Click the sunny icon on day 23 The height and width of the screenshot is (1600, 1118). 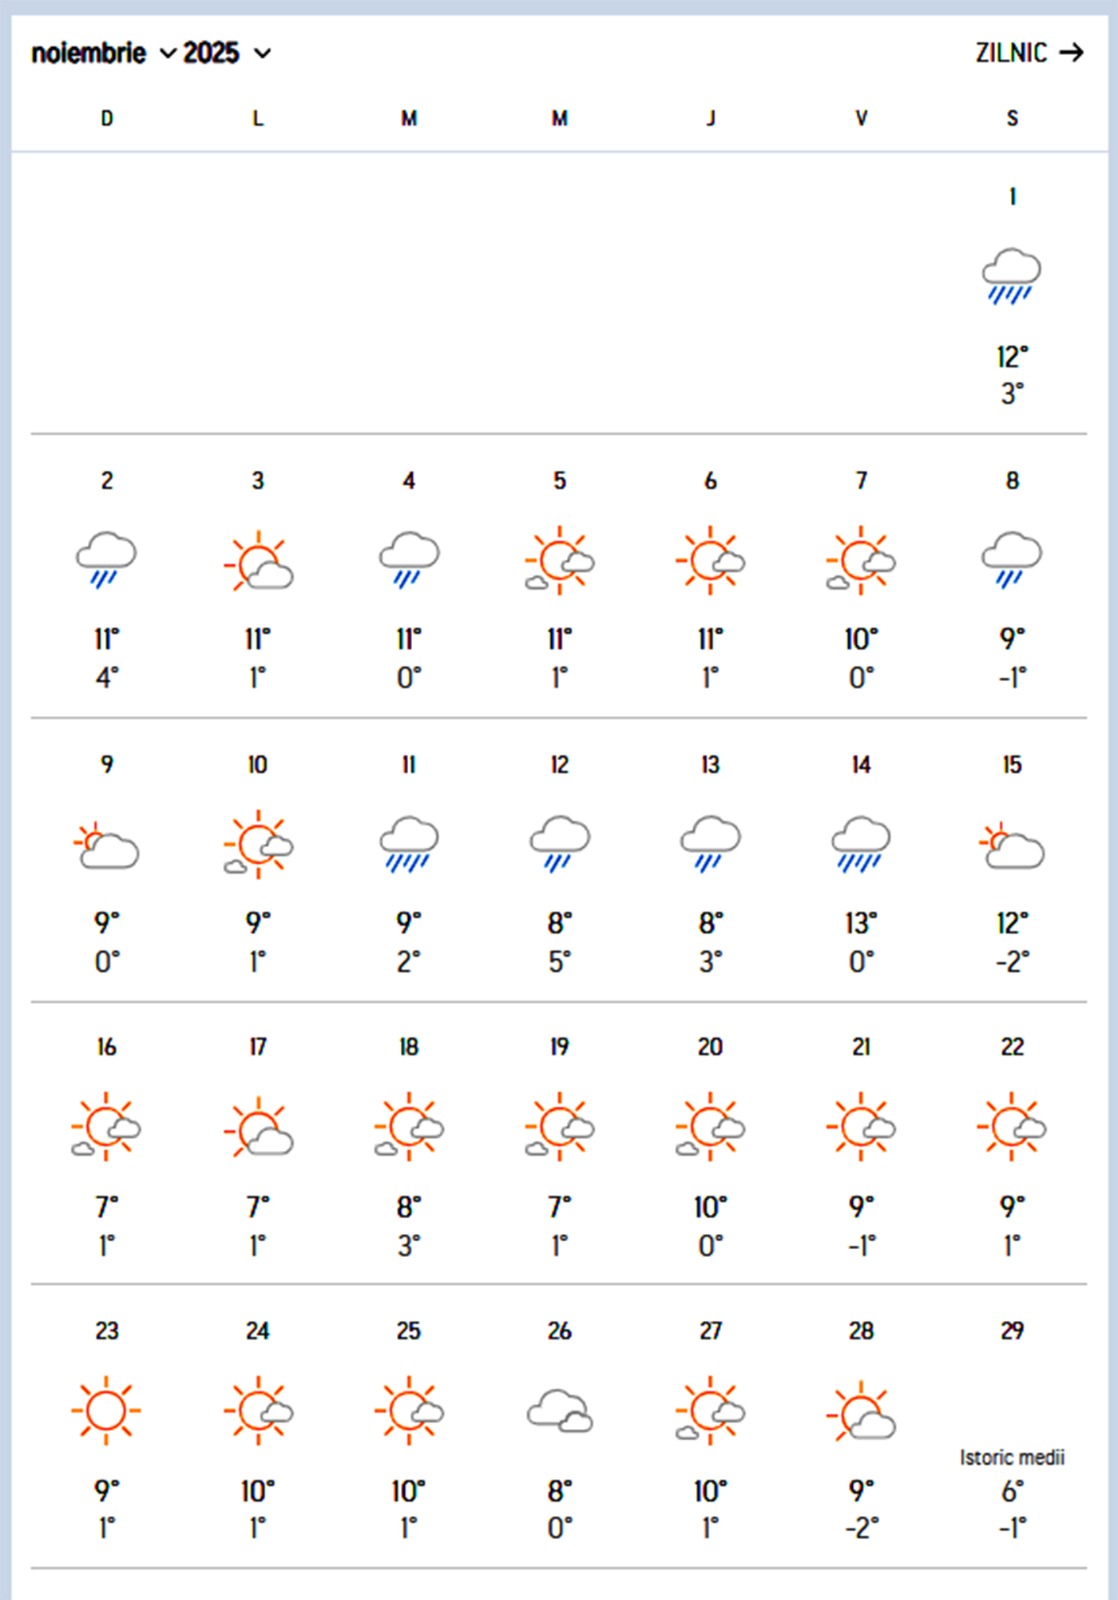pos(106,1411)
